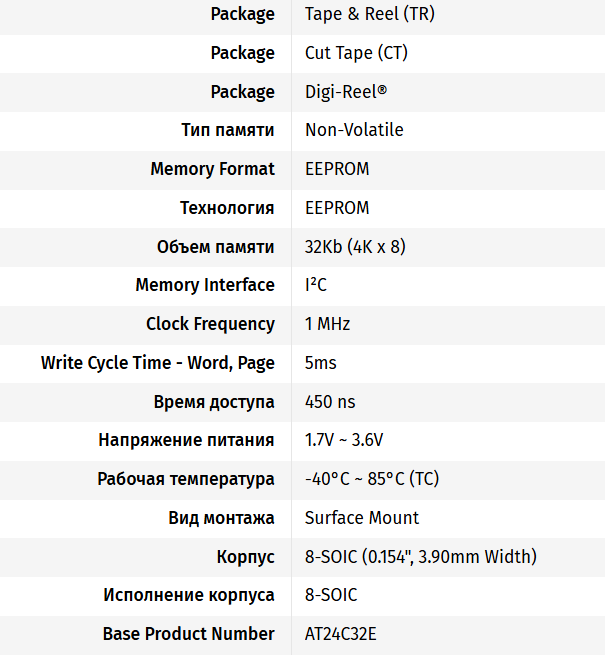Click the "32Kb (4K x 8)" value
The image size is (605, 660).
pyautogui.click(x=355, y=247)
